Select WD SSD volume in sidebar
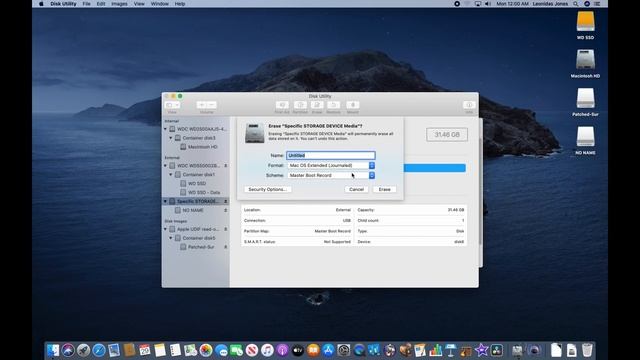This screenshot has height=360, width=640. click(x=197, y=184)
